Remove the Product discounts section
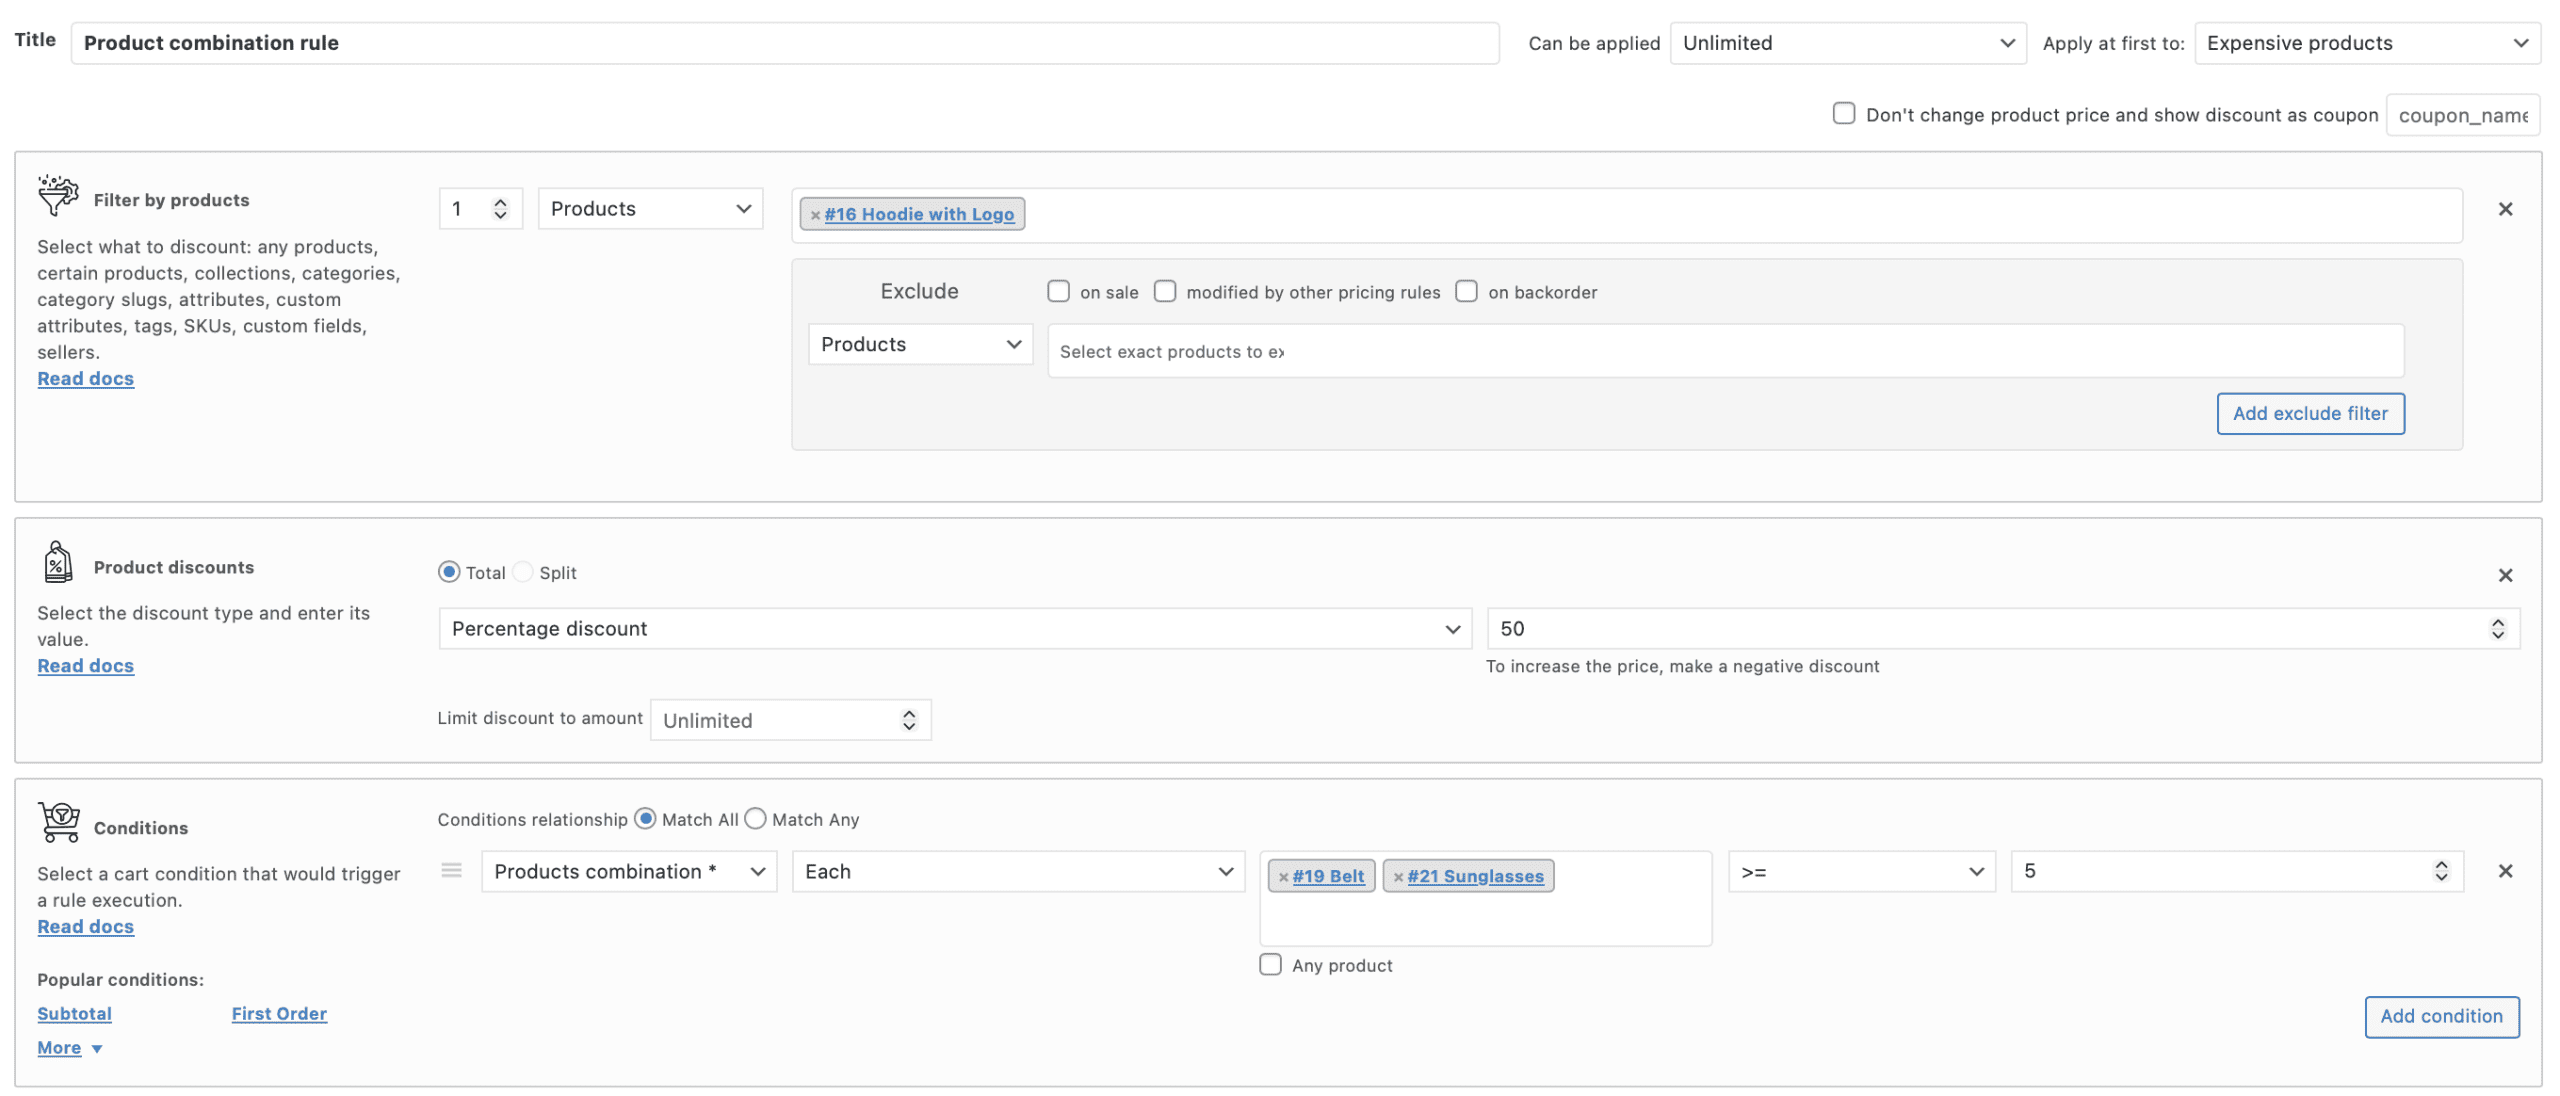Viewport: 2560px width, 1096px height. [x=2504, y=575]
